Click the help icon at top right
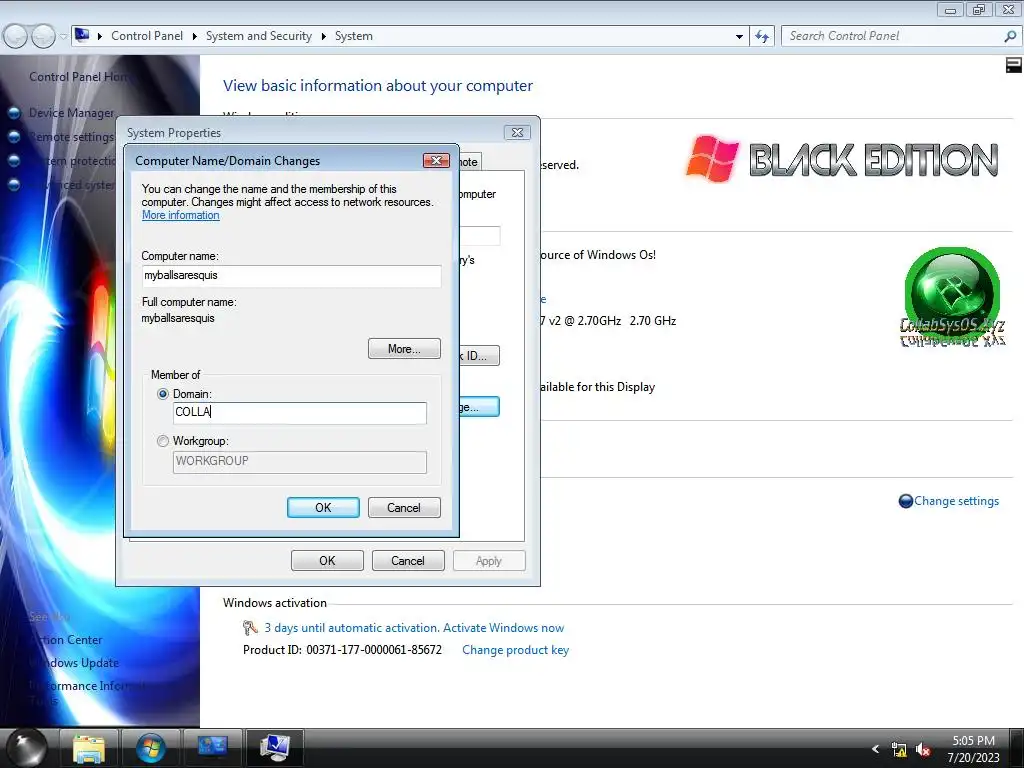The width and height of the screenshot is (1024, 768). (x=1014, y=65)
